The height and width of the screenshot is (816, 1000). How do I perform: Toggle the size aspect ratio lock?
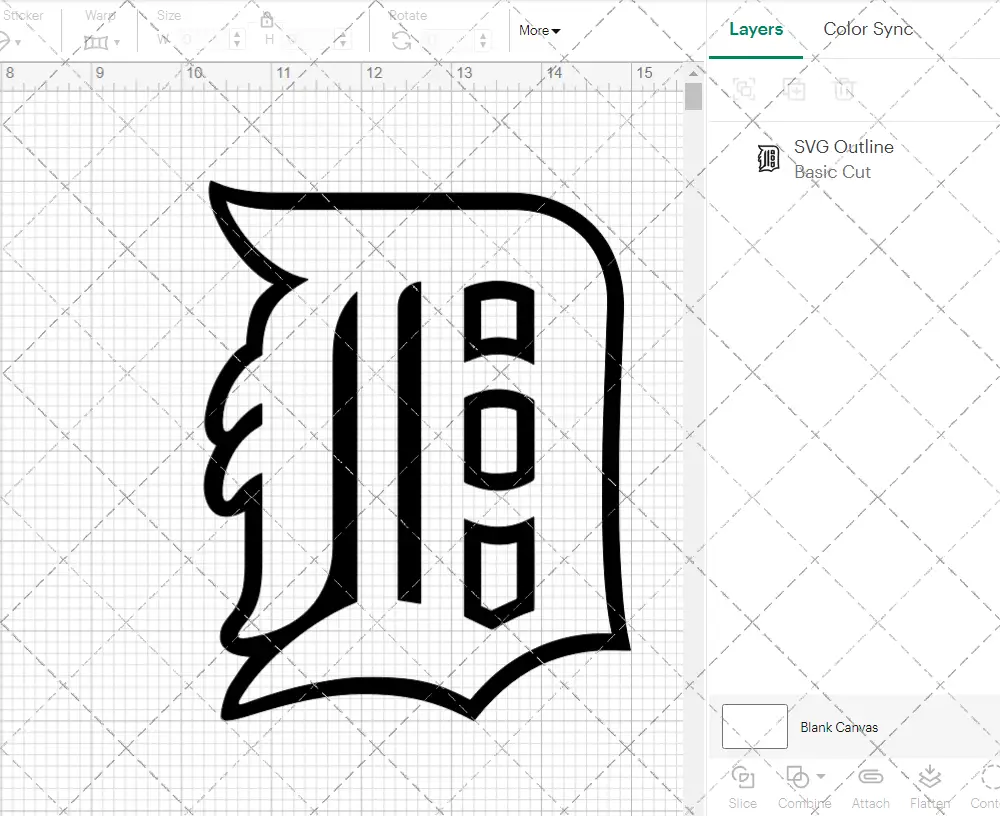267,20
